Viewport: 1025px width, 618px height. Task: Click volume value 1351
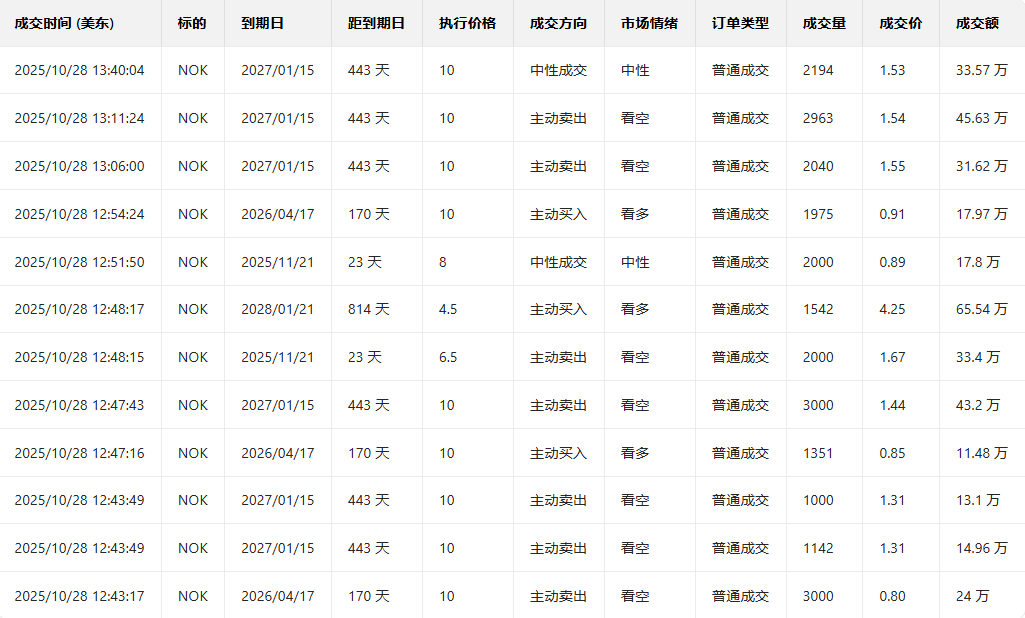(x=818, y=453)
